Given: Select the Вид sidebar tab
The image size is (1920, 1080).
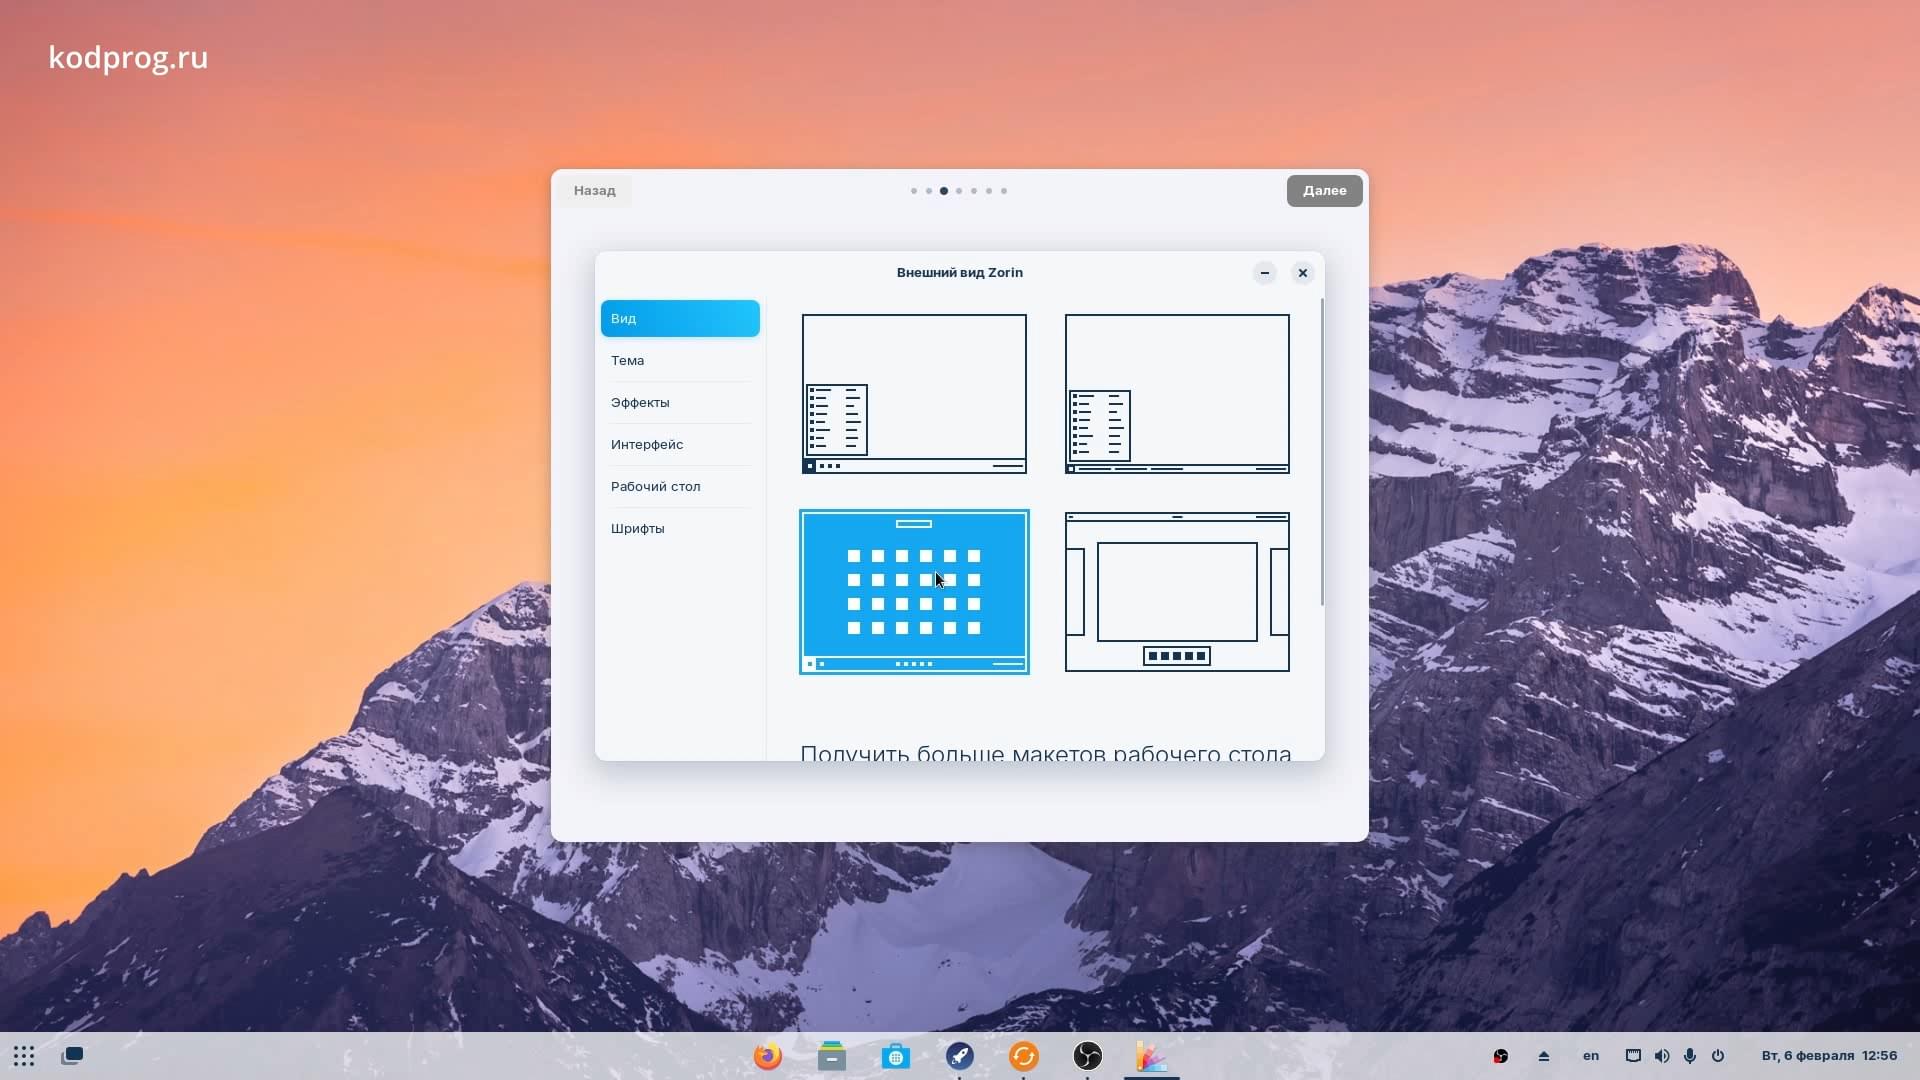Looking at the screenshot, I should tap(680, 318).
